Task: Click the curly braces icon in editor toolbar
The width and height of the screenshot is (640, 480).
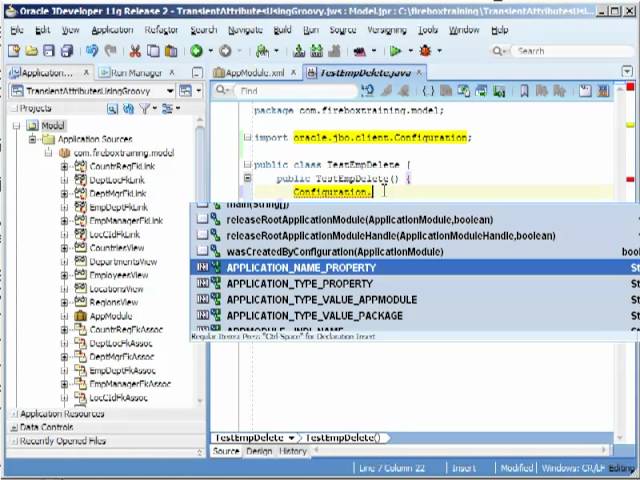Action: pyautogui.click(x=428, y=91)
